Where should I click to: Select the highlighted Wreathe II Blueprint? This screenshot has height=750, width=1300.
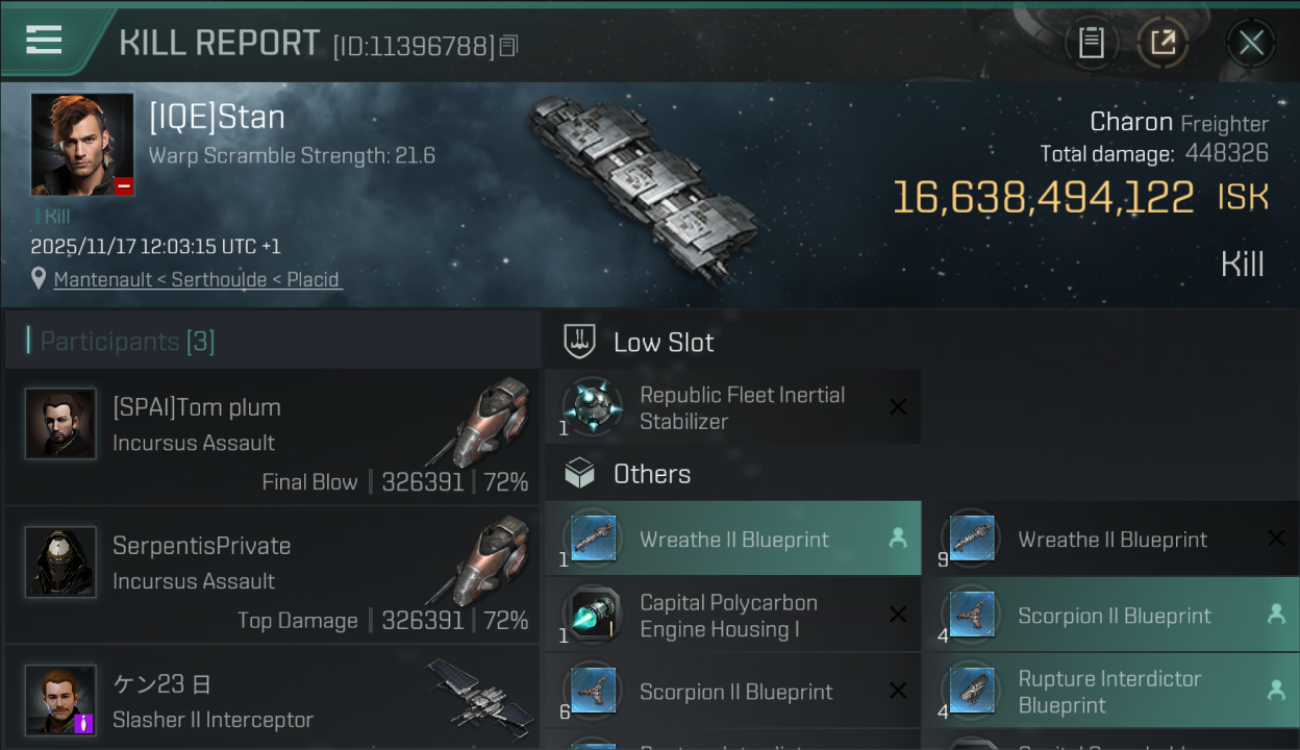coord(733,539)
